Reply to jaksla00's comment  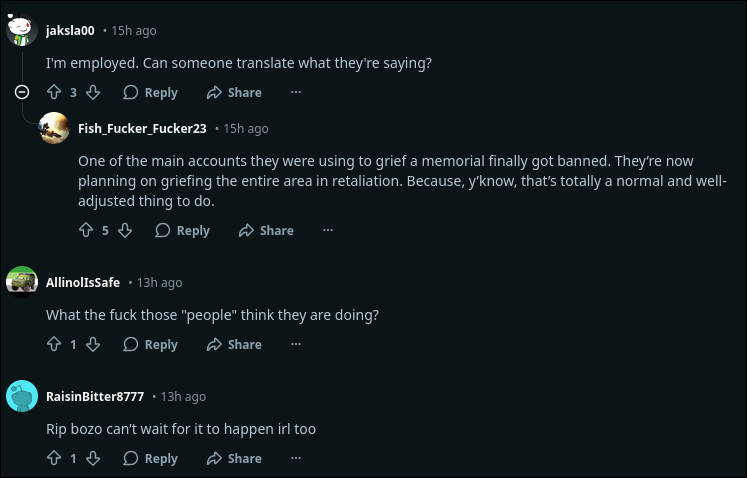pyautogui.click(x=150, y=92)
